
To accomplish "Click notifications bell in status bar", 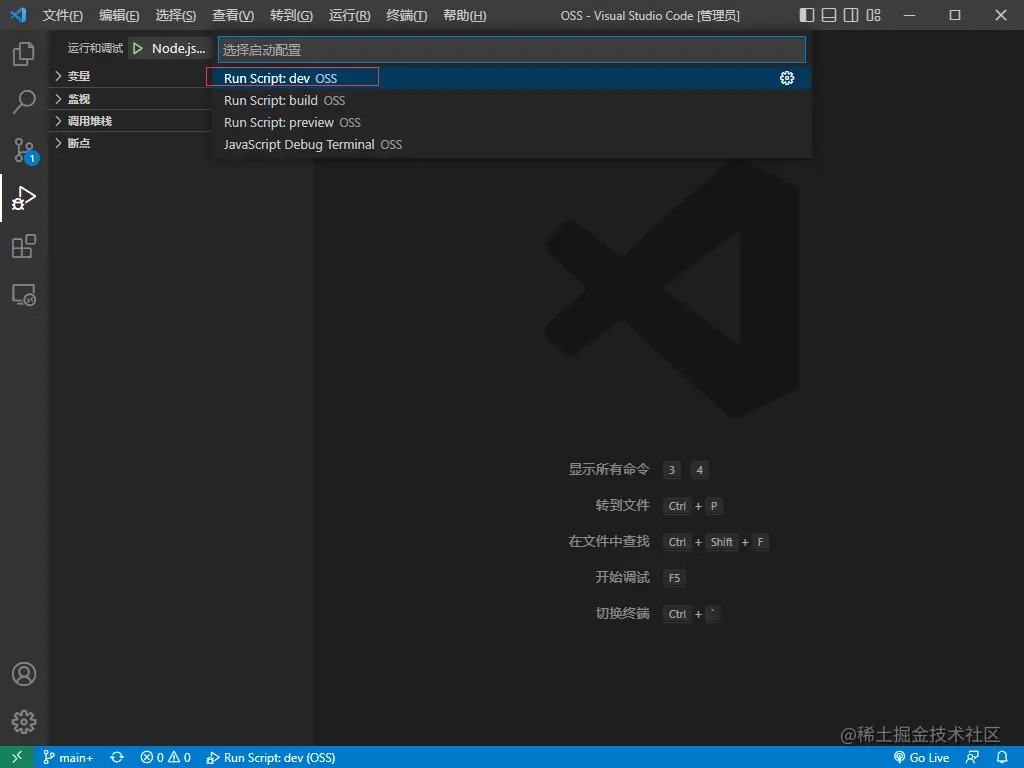I will [1002, 758].
